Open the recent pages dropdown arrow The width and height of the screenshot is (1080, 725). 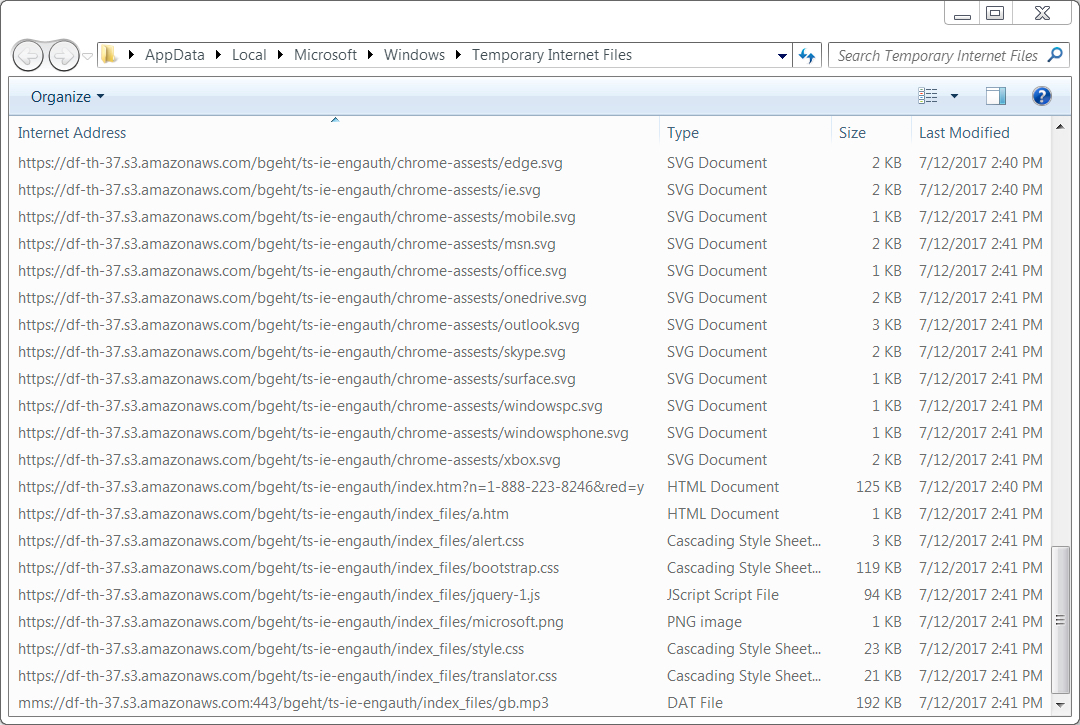pyautogui.click(x=87, y=56)
